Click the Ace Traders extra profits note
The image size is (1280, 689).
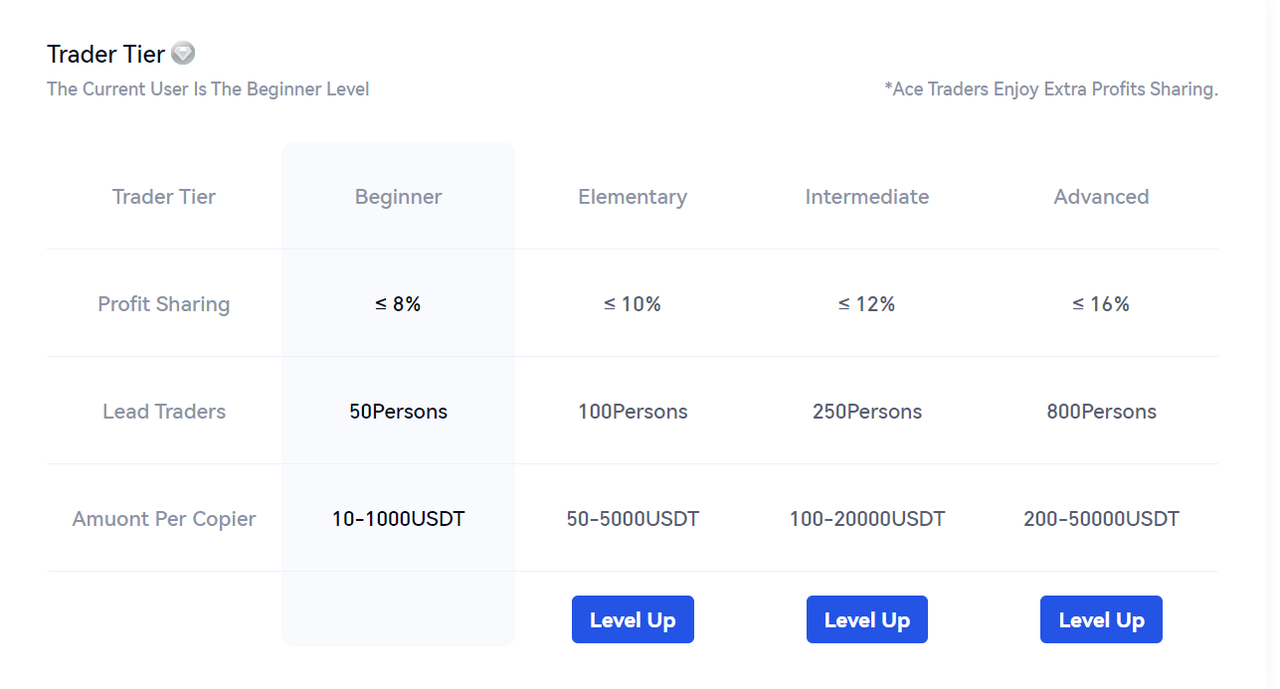tap(1050, 89)
